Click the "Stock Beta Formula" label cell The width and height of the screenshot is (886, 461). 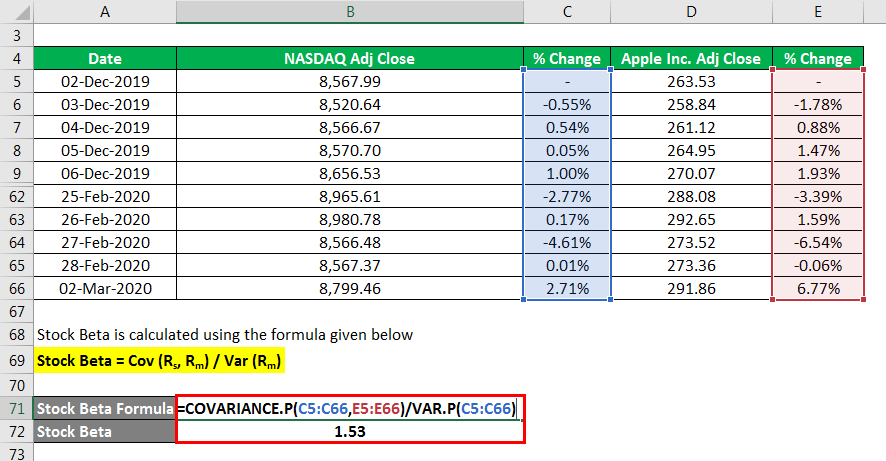[x=104, y=408]
